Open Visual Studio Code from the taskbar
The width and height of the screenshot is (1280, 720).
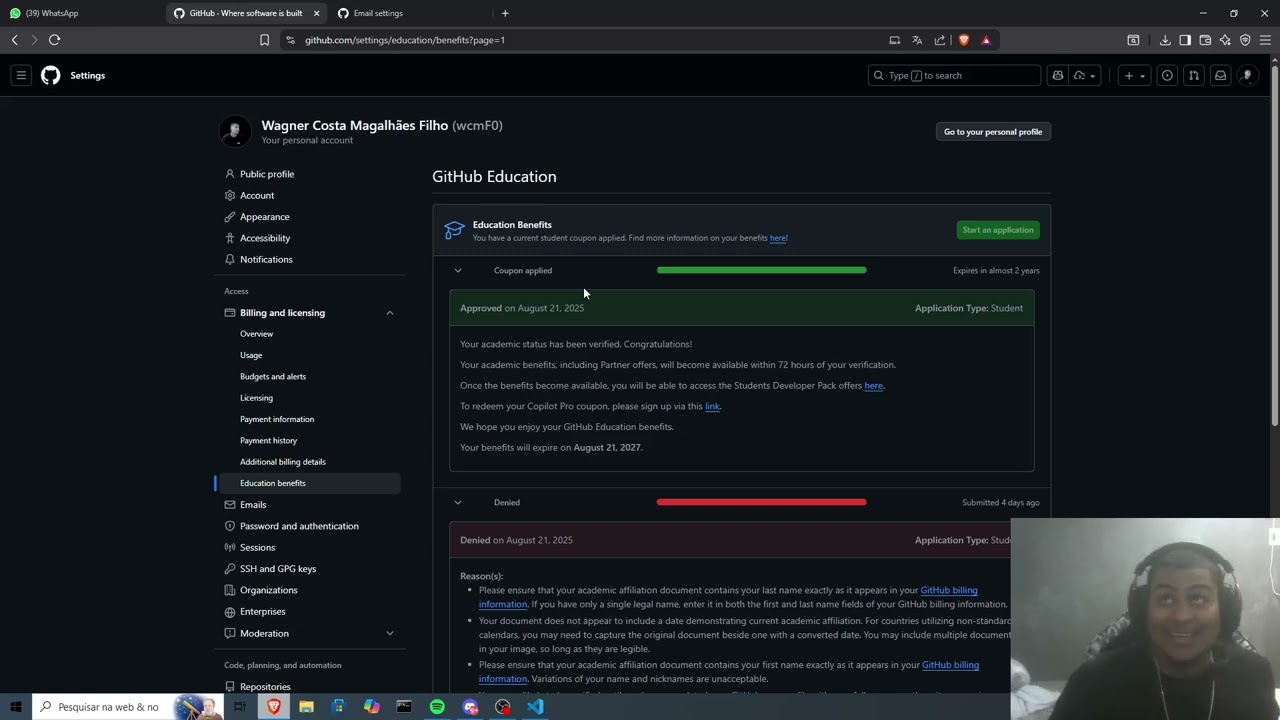(x=535, y=707)
